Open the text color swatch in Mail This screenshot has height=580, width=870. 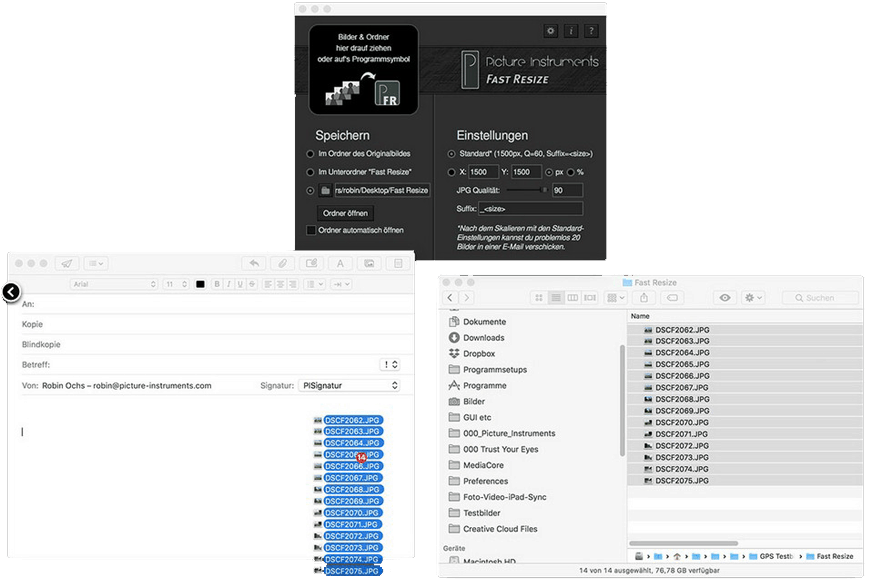[200, 284]
